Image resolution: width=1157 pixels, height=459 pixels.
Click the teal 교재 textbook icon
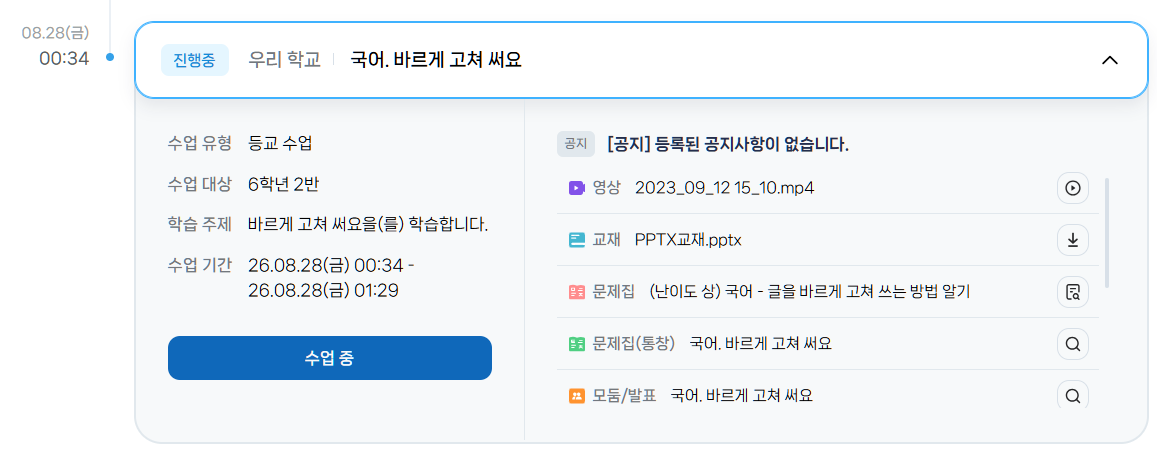(x=577, y=240)
